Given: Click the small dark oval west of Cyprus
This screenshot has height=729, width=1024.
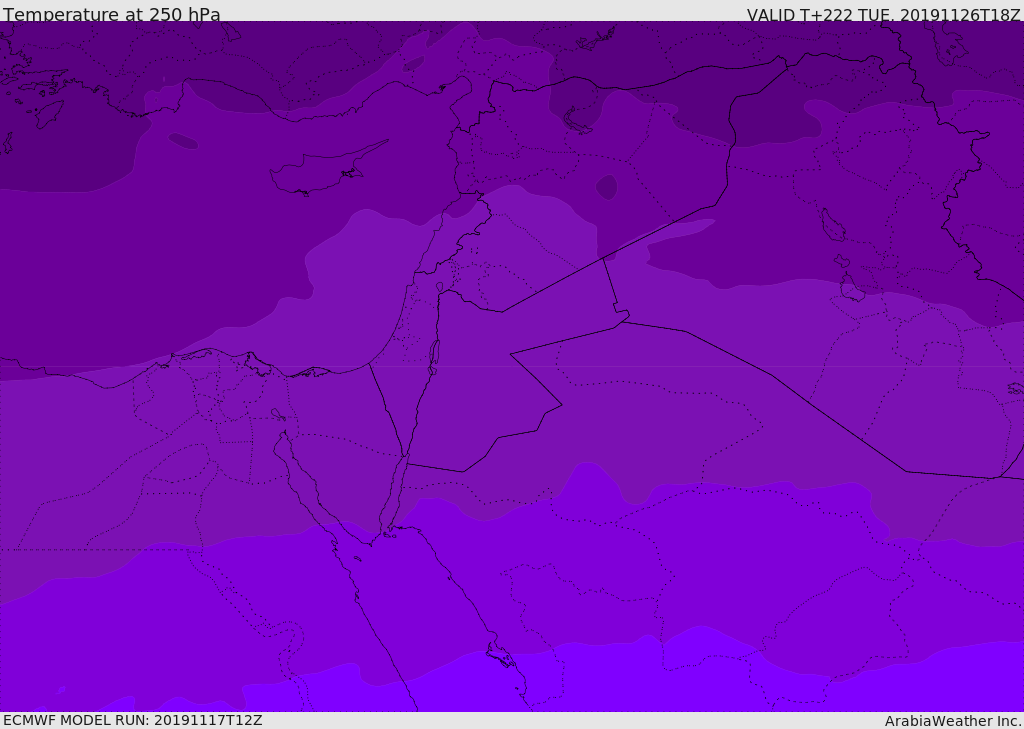Looking at the screenshot, I should pyautogui.click(x=183, y=141).
